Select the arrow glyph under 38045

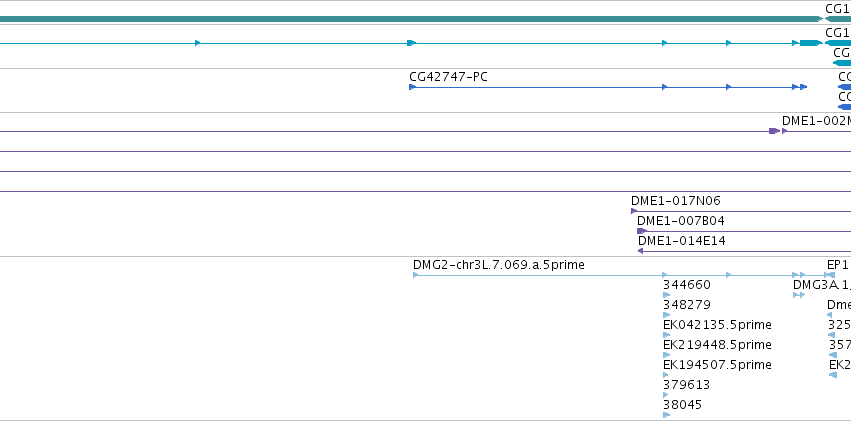tap(666, 415)
